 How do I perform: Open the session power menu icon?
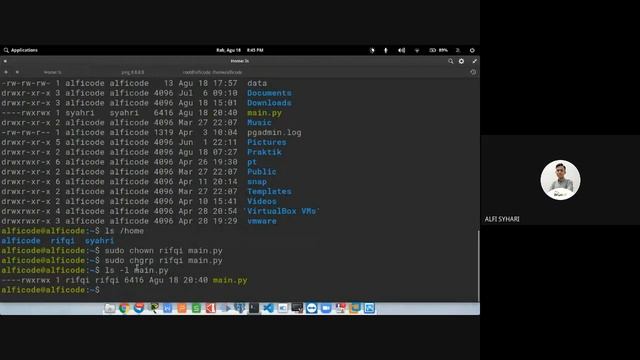pos(472,50)
